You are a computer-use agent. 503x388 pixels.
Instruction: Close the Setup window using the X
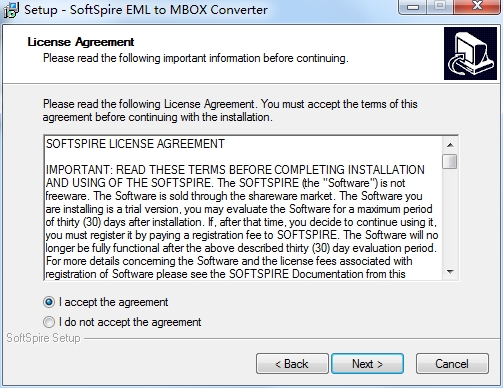pos(478,6)
